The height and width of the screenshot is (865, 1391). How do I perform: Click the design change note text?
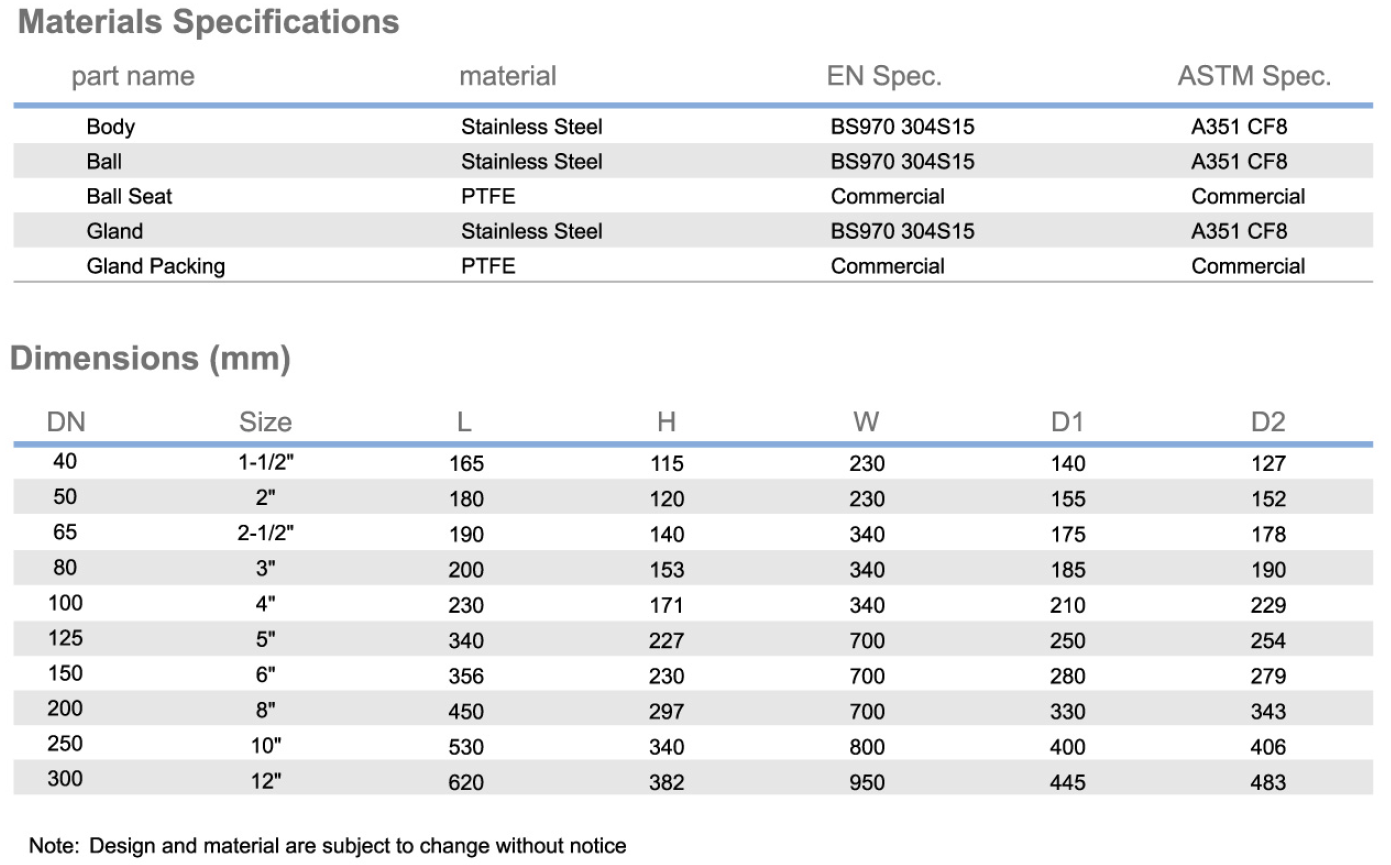[x=328, y=846]
